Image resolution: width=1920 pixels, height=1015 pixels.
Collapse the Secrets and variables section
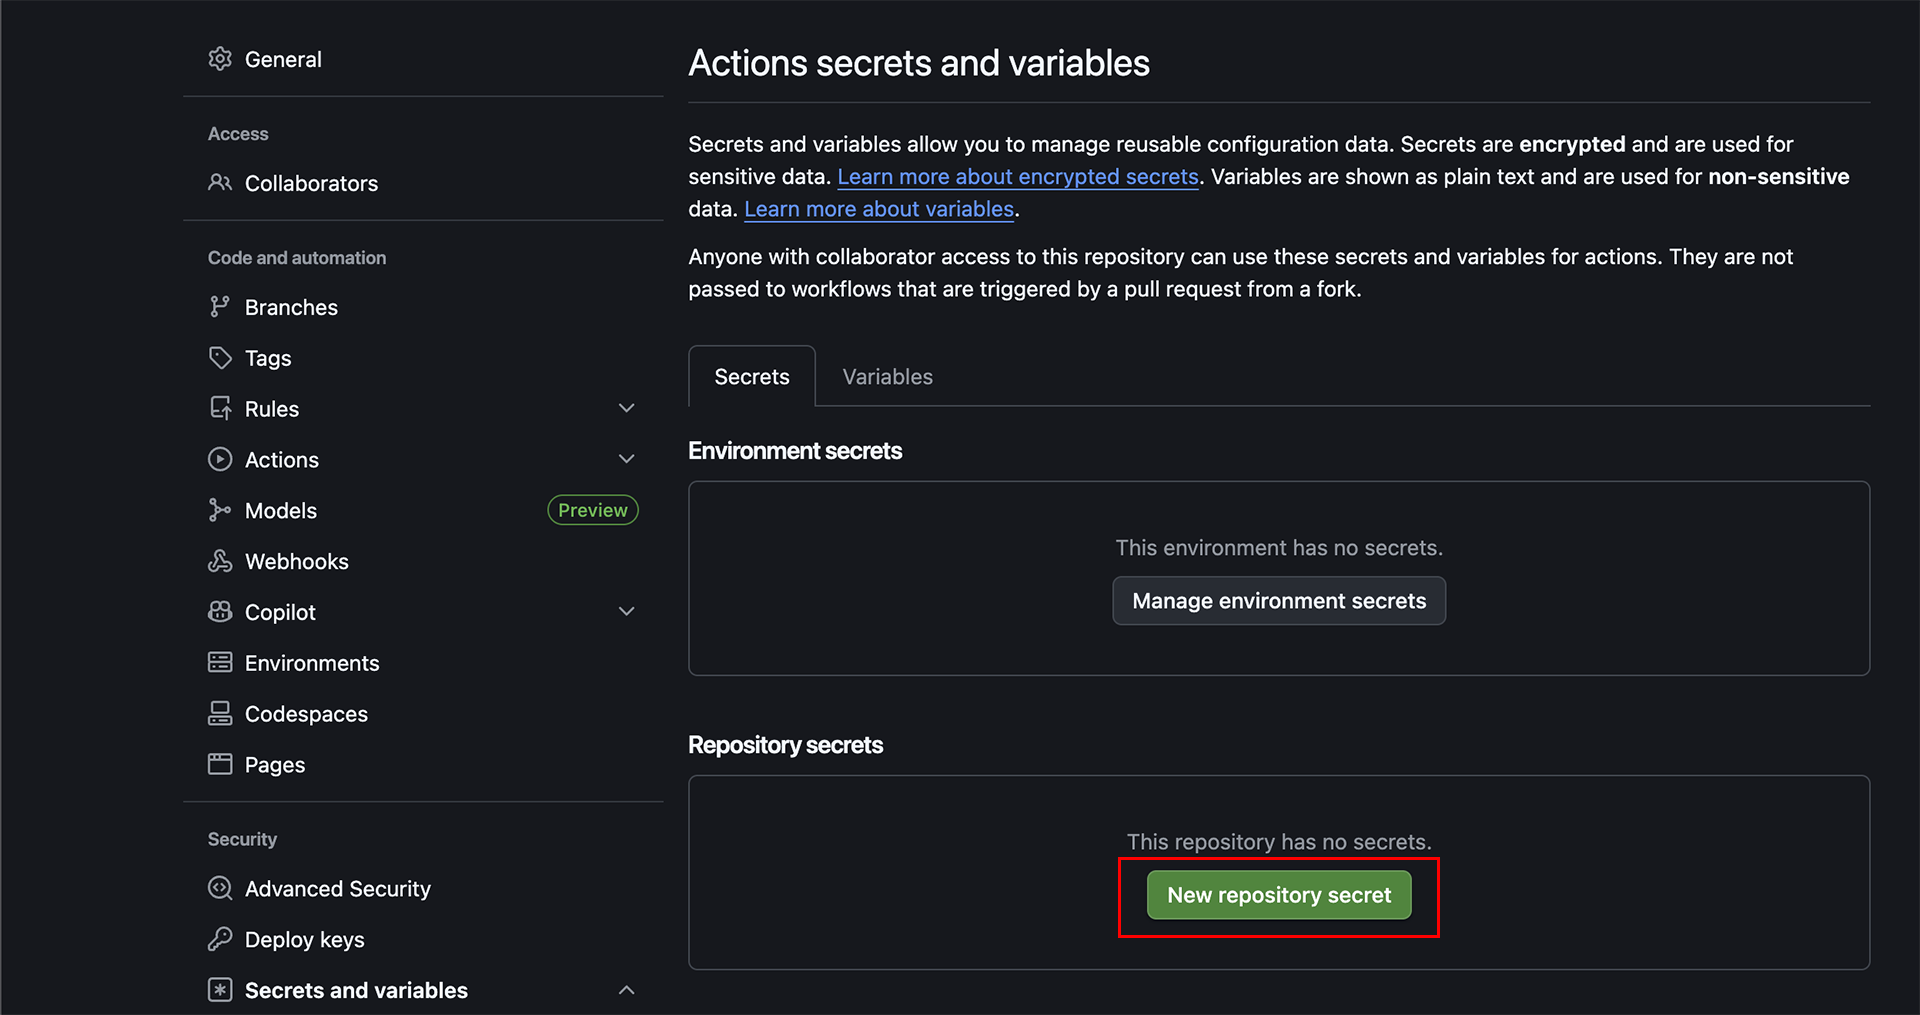click(627, 990)
